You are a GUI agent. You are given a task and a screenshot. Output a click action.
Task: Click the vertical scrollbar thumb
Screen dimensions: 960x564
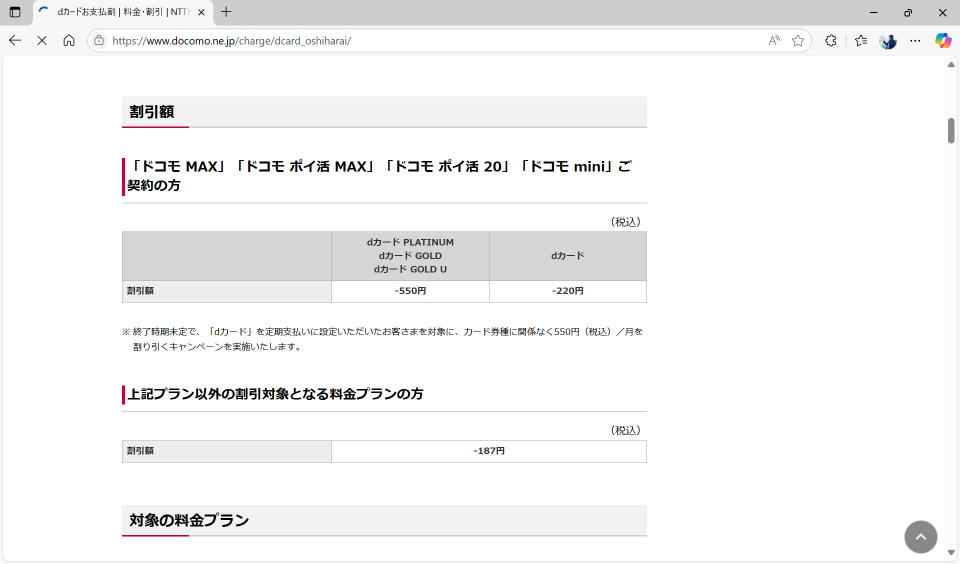point(951,130)
